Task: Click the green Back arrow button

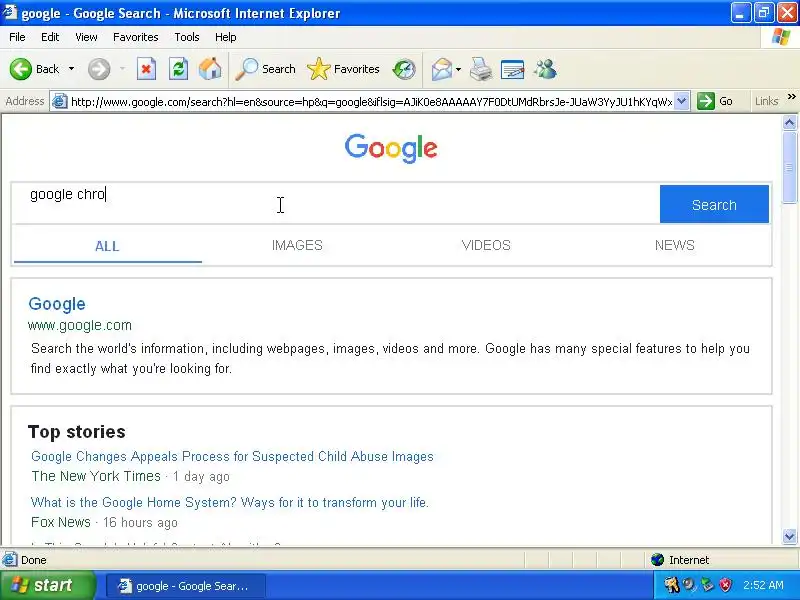Action: pyautogui.click(x=21, y=69)
